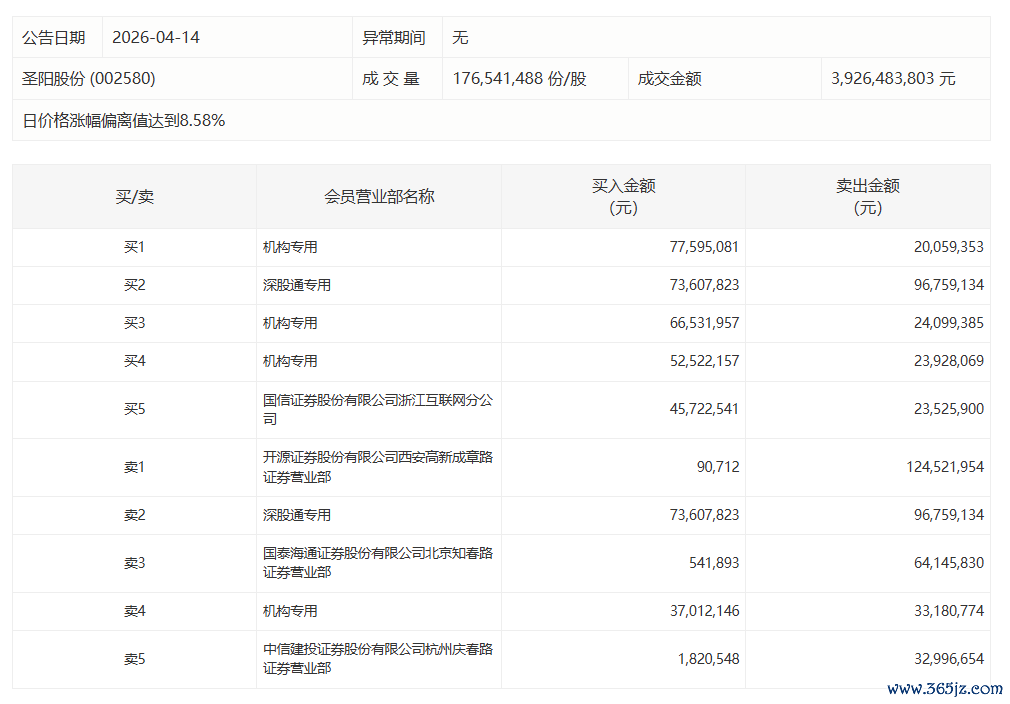Click buy amount 90,712
The image size is (1010, 704).
718,467
